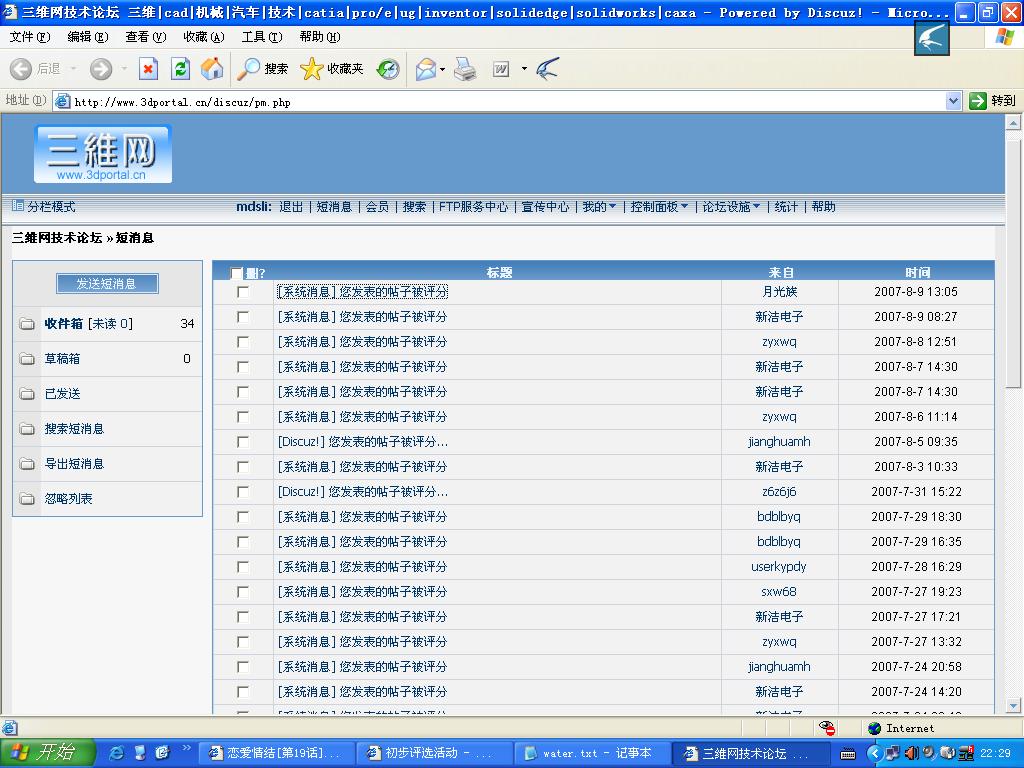The image size is (1024, 768).
Task: Open the 宣传中心 link
Action: coord(545,206)
